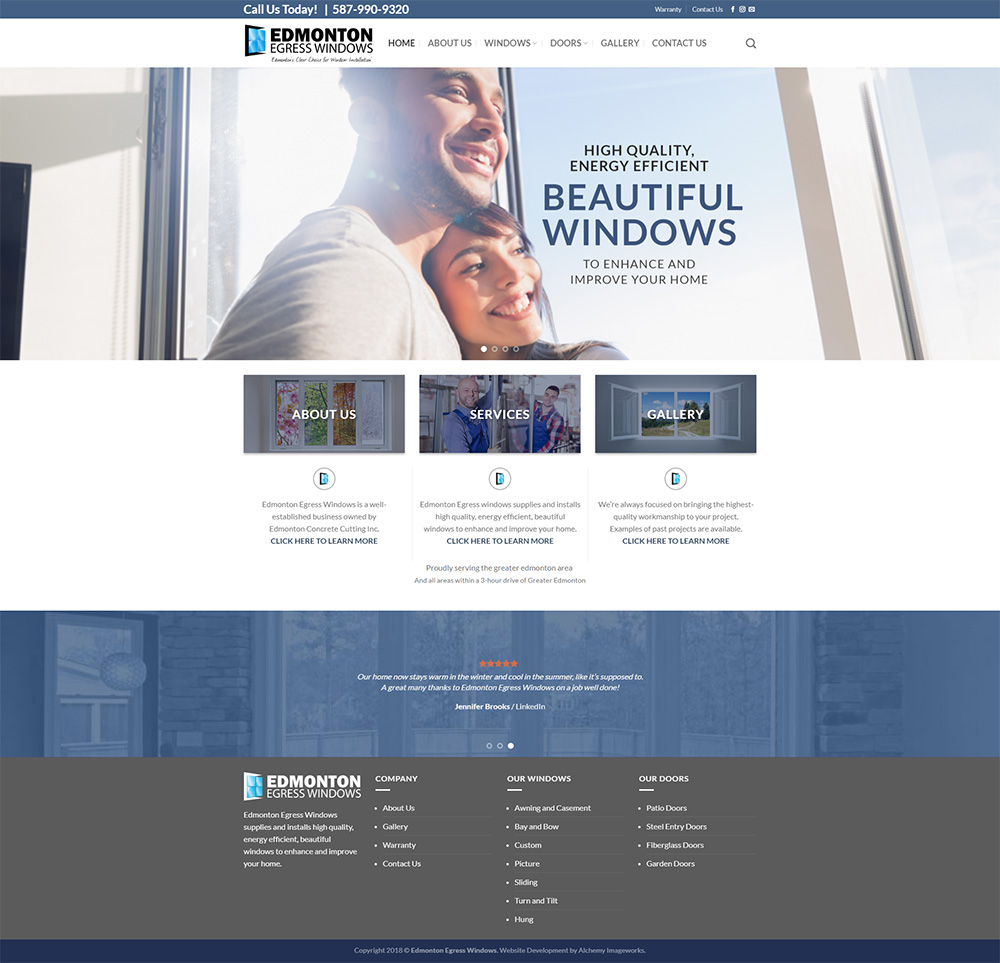1000x963 pixels.
Task: Open the Services image banner
Action: [x=500, y=414]
